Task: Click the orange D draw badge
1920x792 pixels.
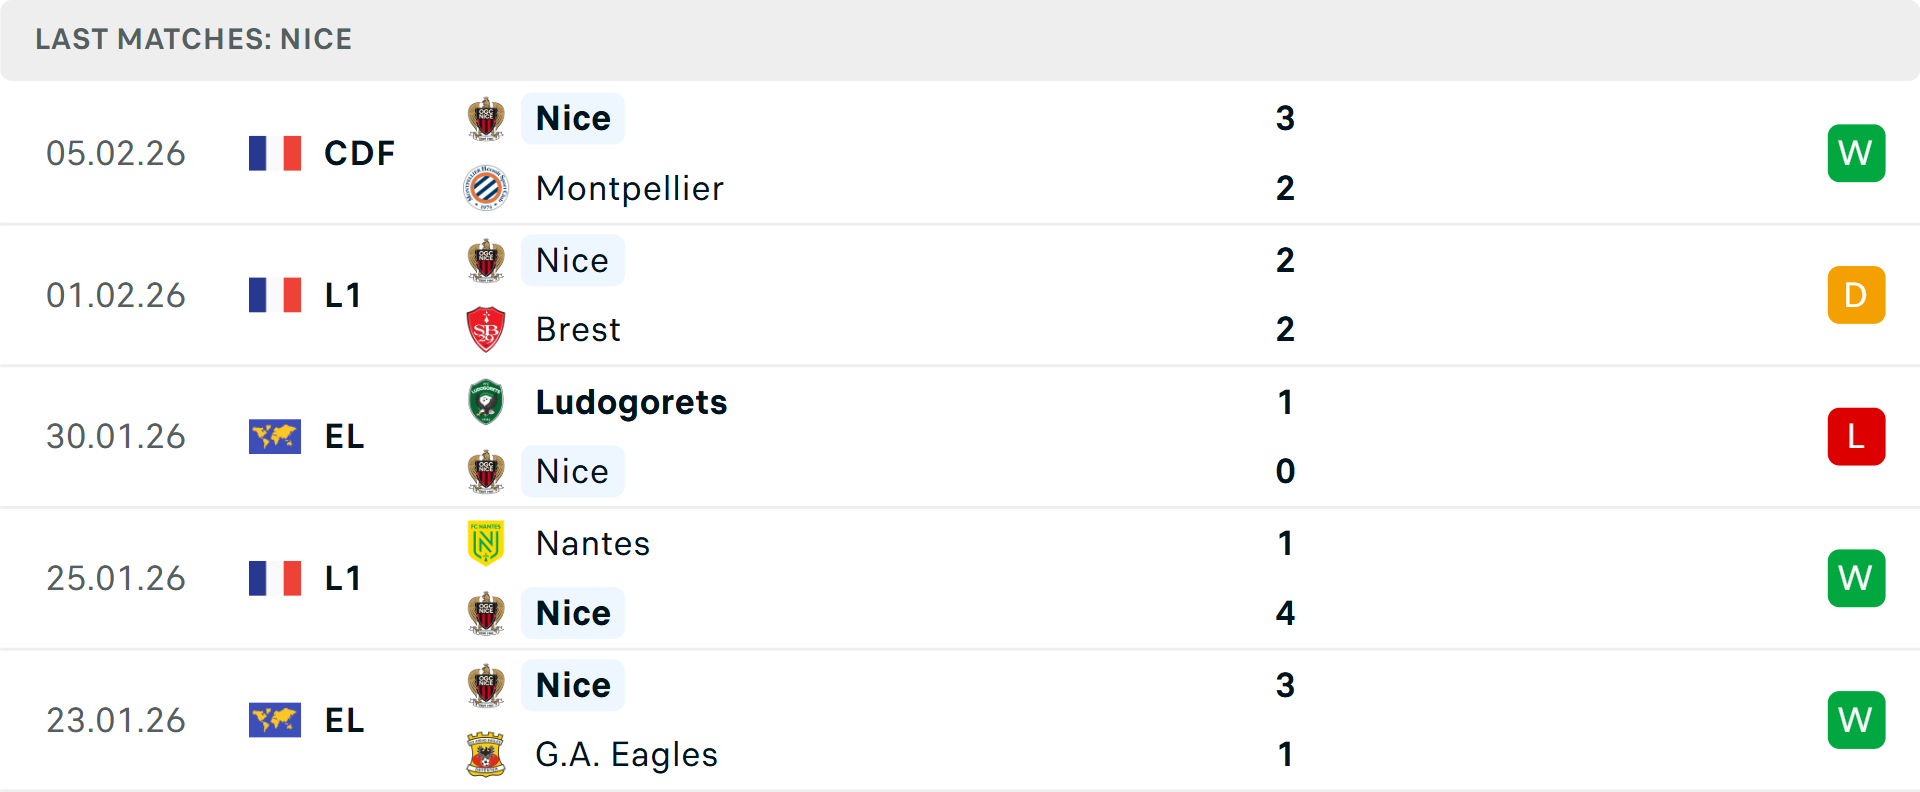Action: pos(1856,295)
